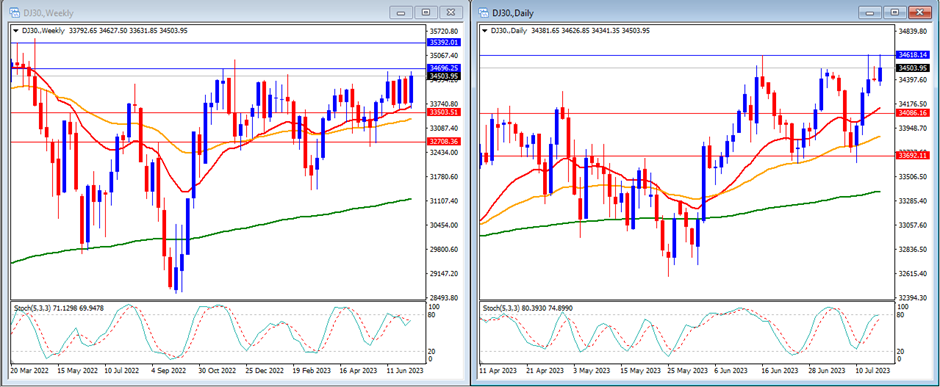Viewport: 940px width, 387px height.
Task: Click black 34503.95 price tag in Daily chart
Action: click(912, 68)
